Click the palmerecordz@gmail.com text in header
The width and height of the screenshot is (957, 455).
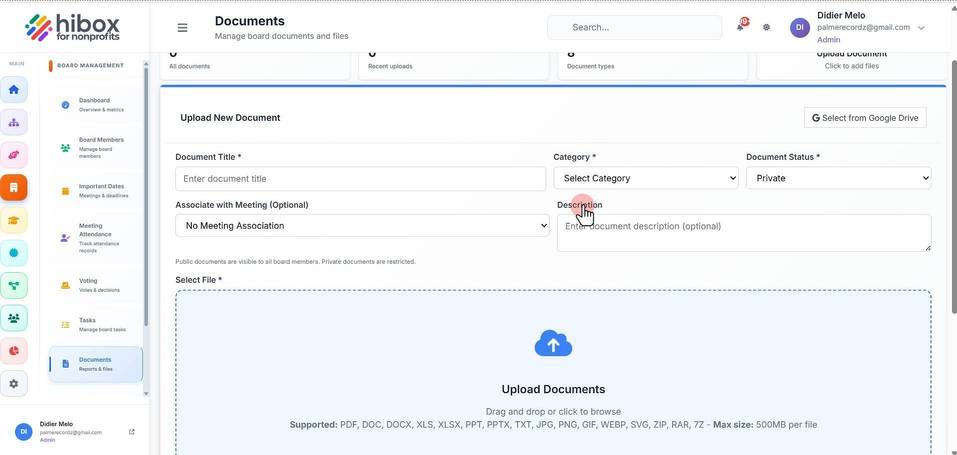pyautogui.click(x=863, y=27)
